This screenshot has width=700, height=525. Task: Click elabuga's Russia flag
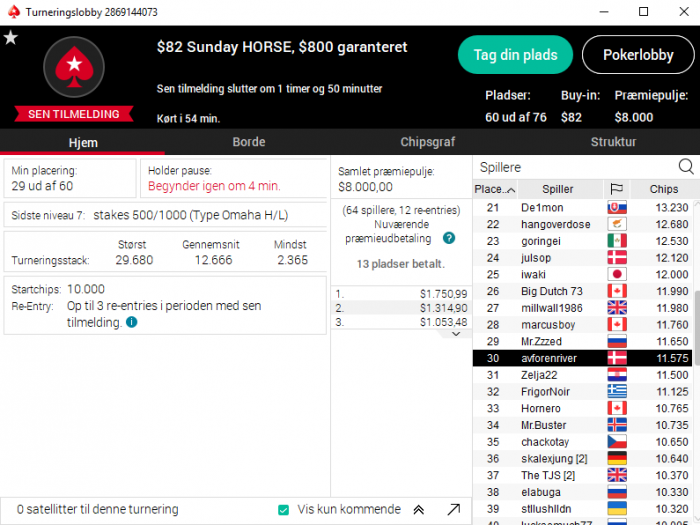pos(617,492)
